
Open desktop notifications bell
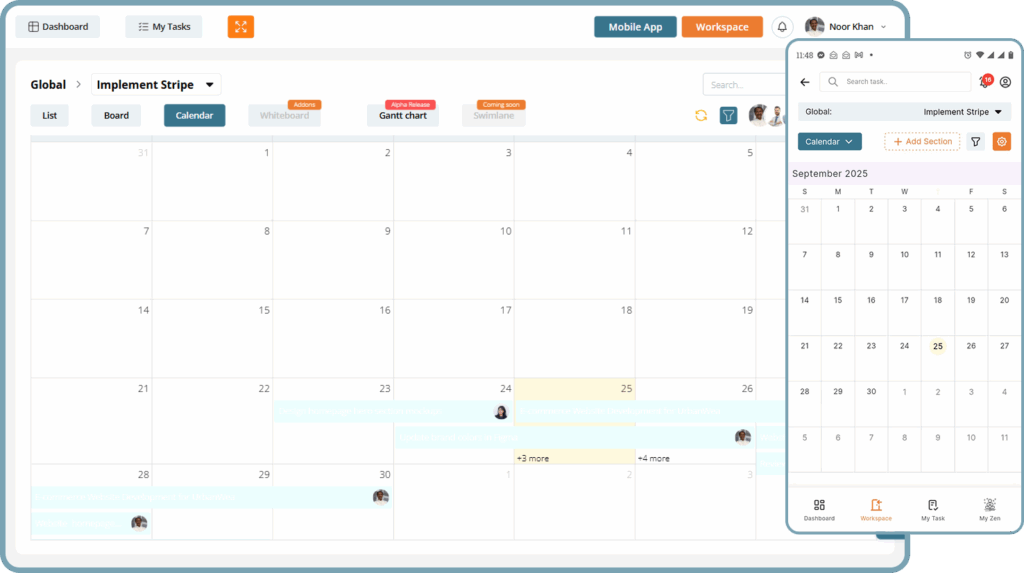[x=782, y=27]
